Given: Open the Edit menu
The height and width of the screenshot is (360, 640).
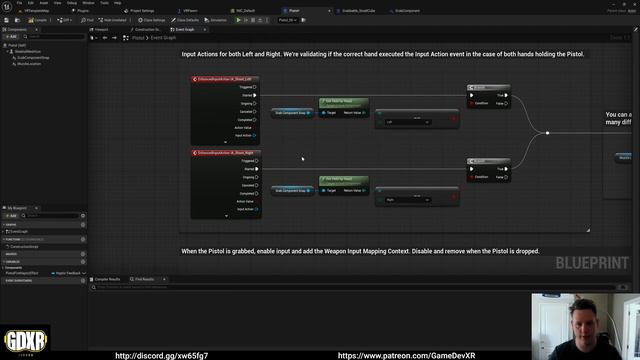Looking at the screenshot, I should tap(31, 3).
